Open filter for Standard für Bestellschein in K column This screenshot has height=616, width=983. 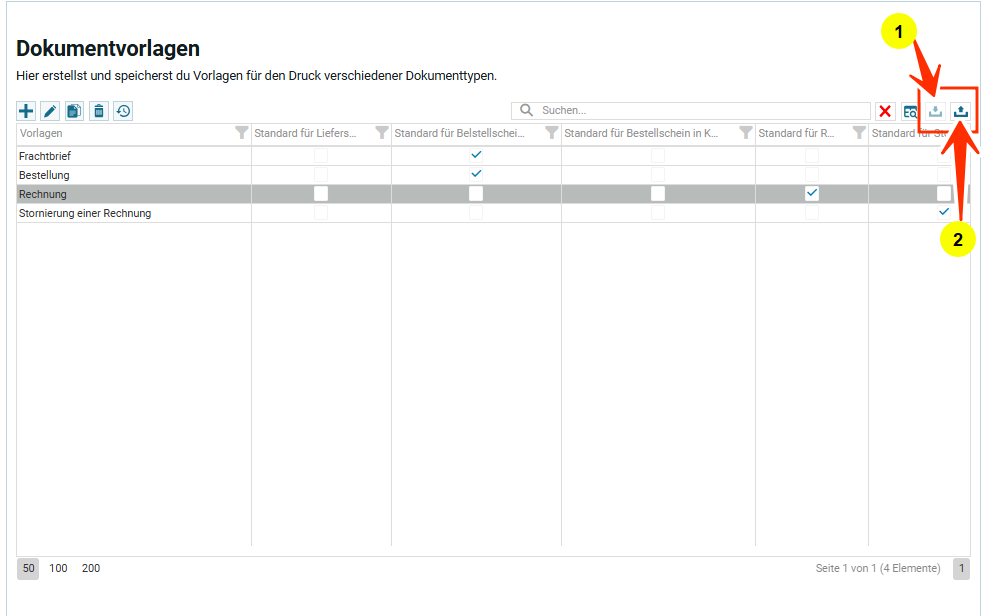pyautogui.click(x=745, y=133)
